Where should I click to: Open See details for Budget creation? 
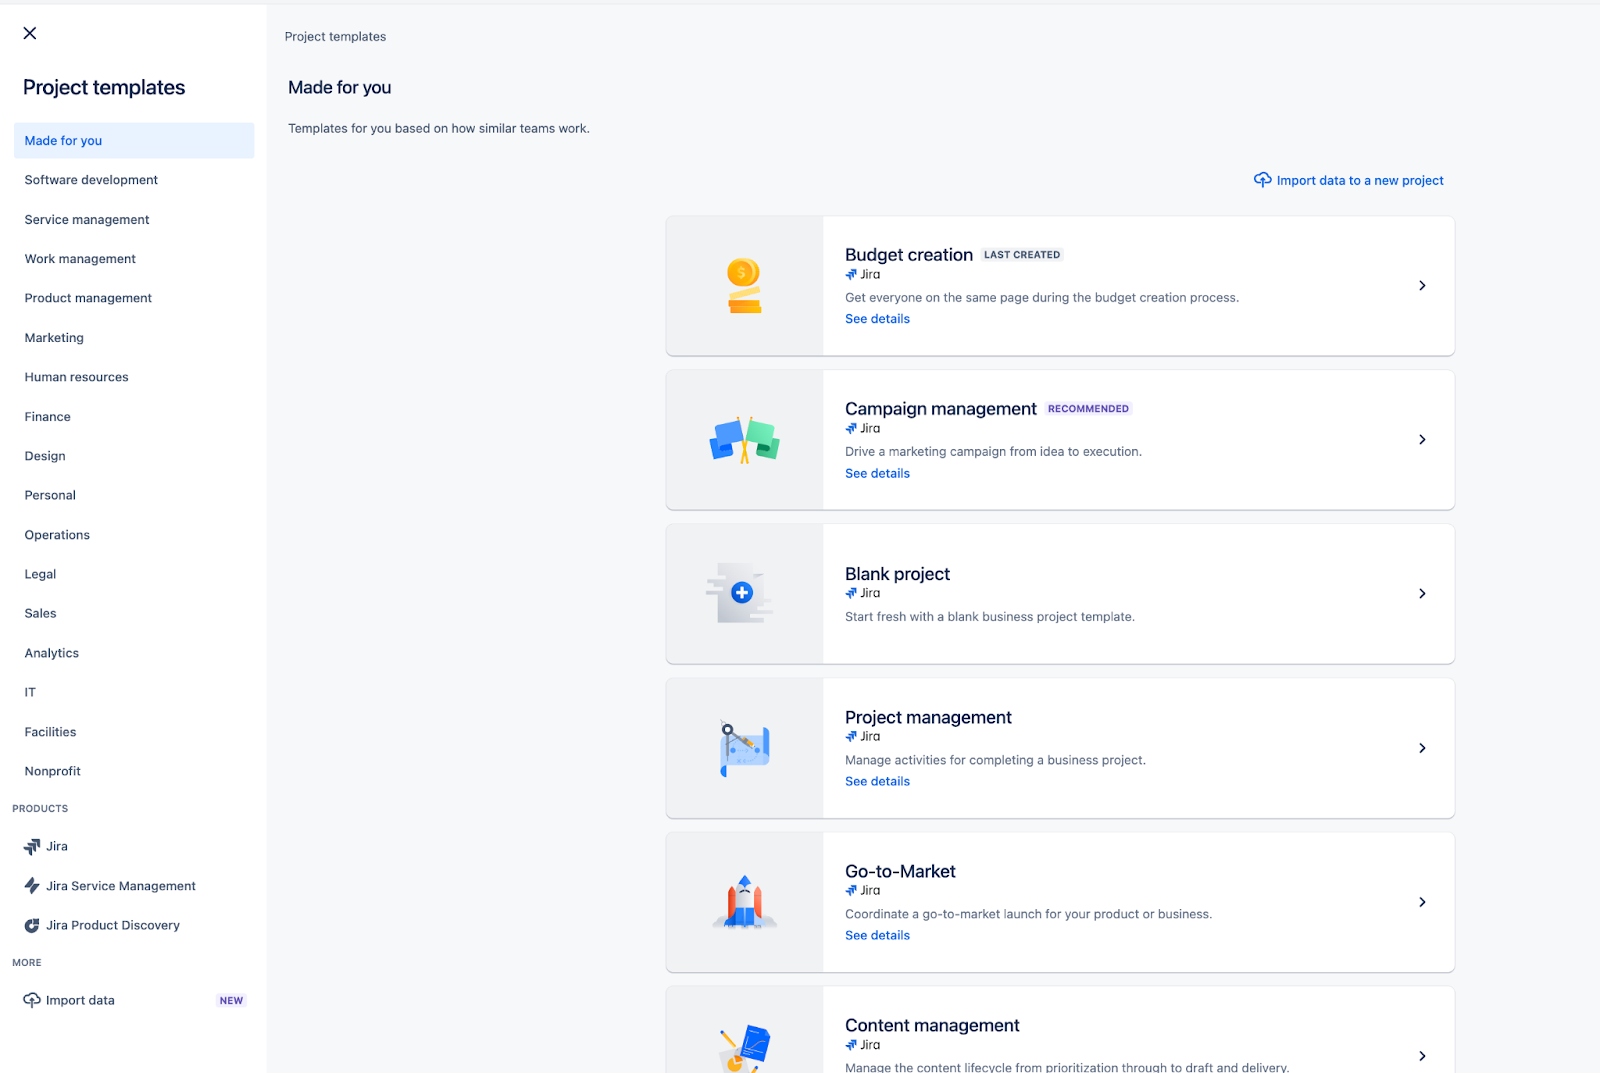coord(877,318)
